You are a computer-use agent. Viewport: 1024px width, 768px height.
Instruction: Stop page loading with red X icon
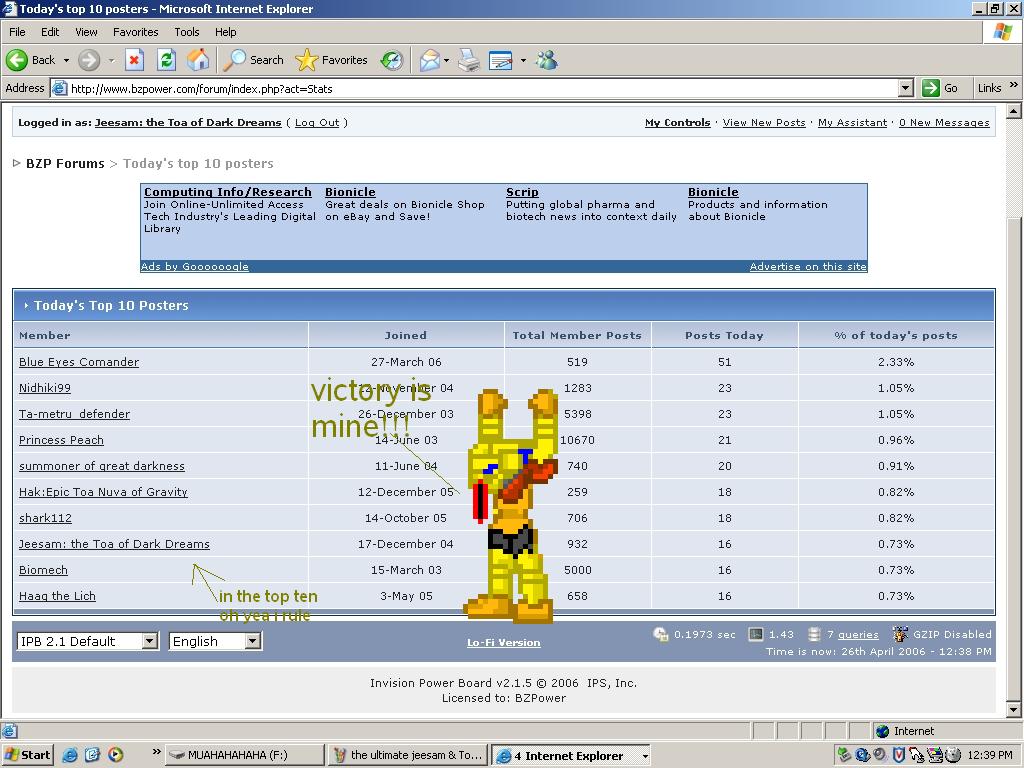(134, 60)
